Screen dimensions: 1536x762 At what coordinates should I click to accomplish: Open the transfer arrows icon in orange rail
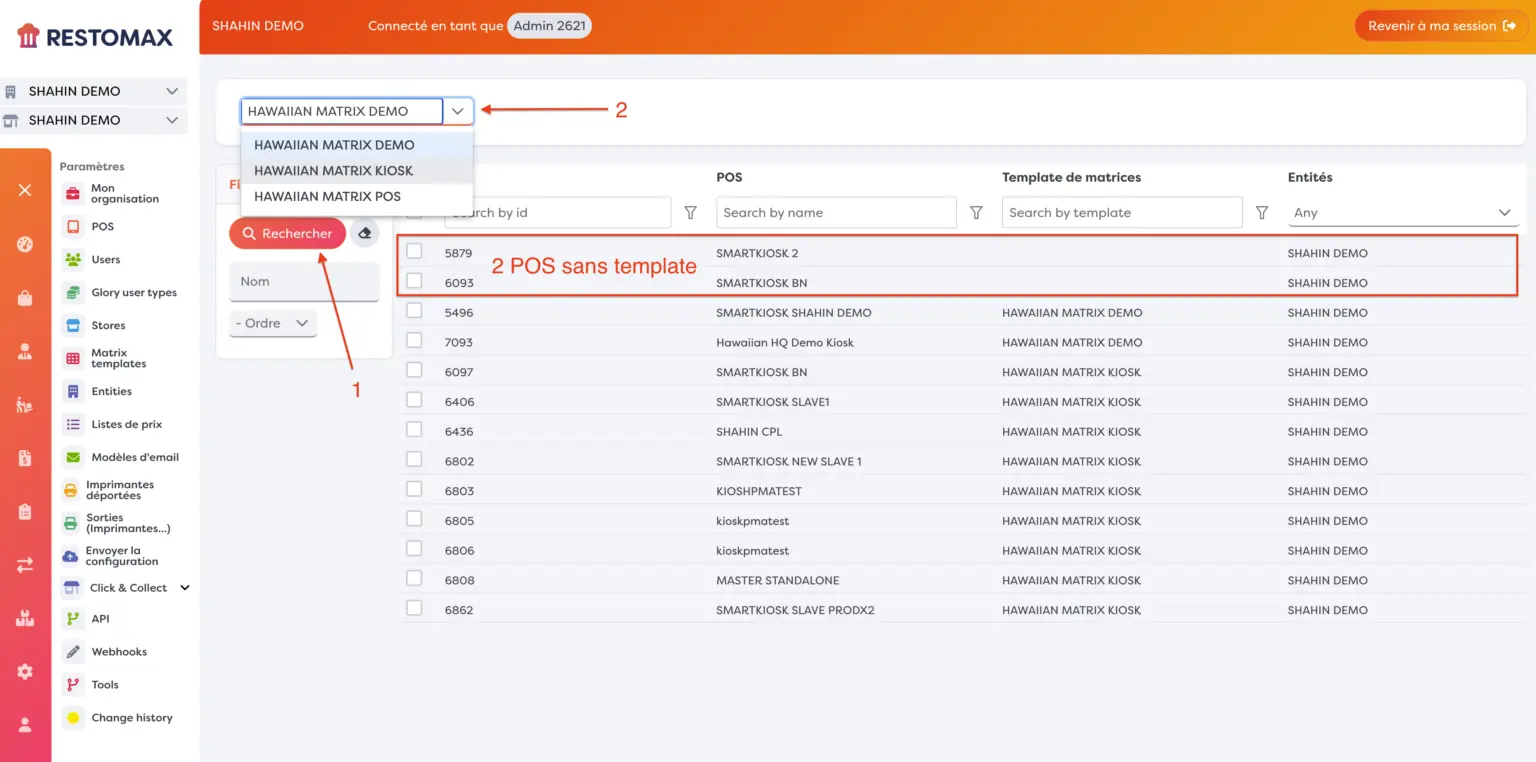(x=25, y=565)
